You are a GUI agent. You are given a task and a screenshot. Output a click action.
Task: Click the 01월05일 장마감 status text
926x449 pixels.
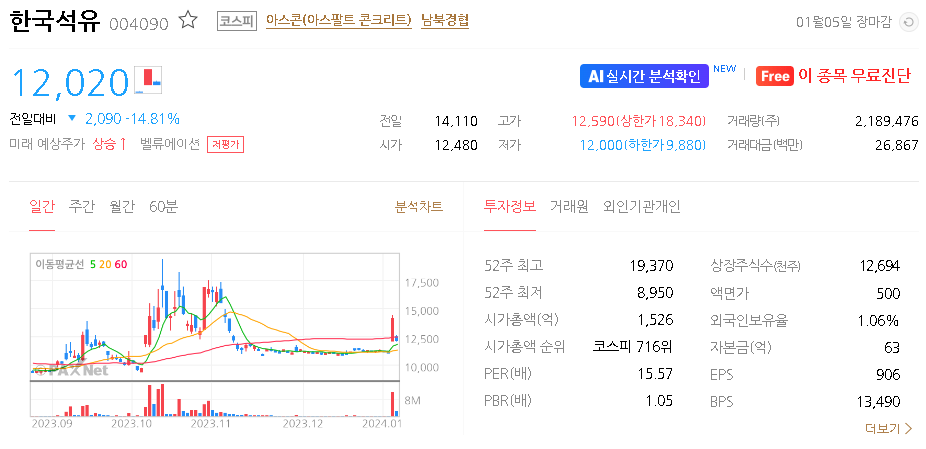[843, 23]
